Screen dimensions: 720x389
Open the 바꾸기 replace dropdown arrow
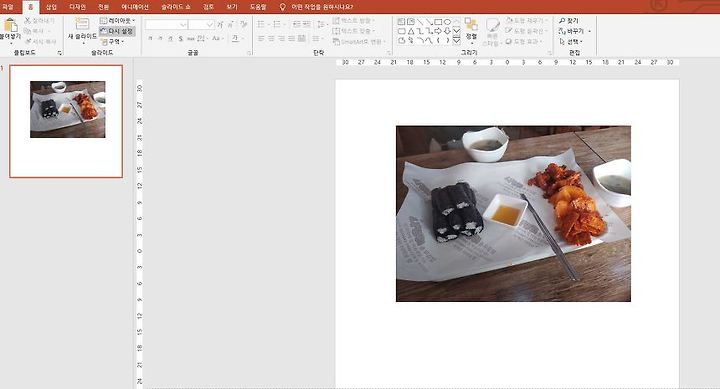point(590,31)
